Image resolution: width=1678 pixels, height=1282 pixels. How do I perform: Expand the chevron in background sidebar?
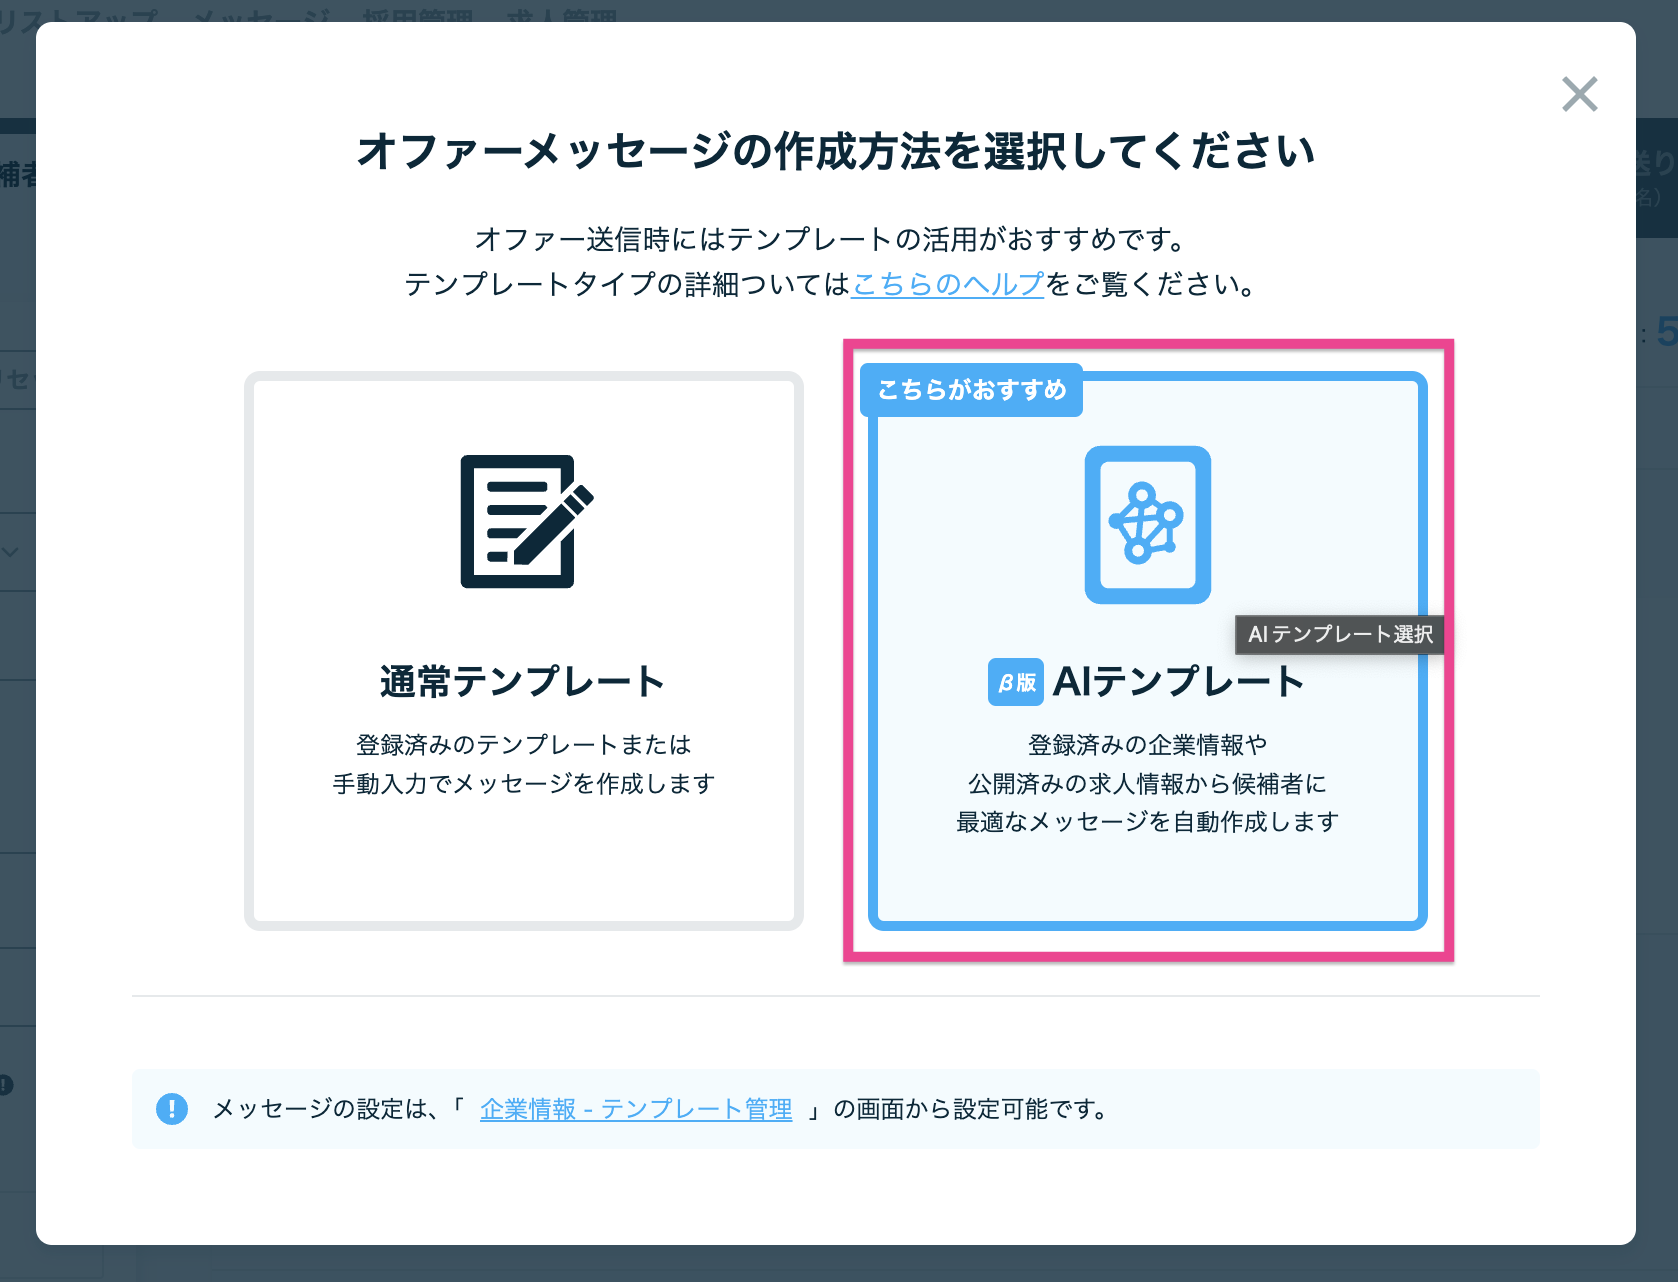pyautogui.click(x=11, y=551)
